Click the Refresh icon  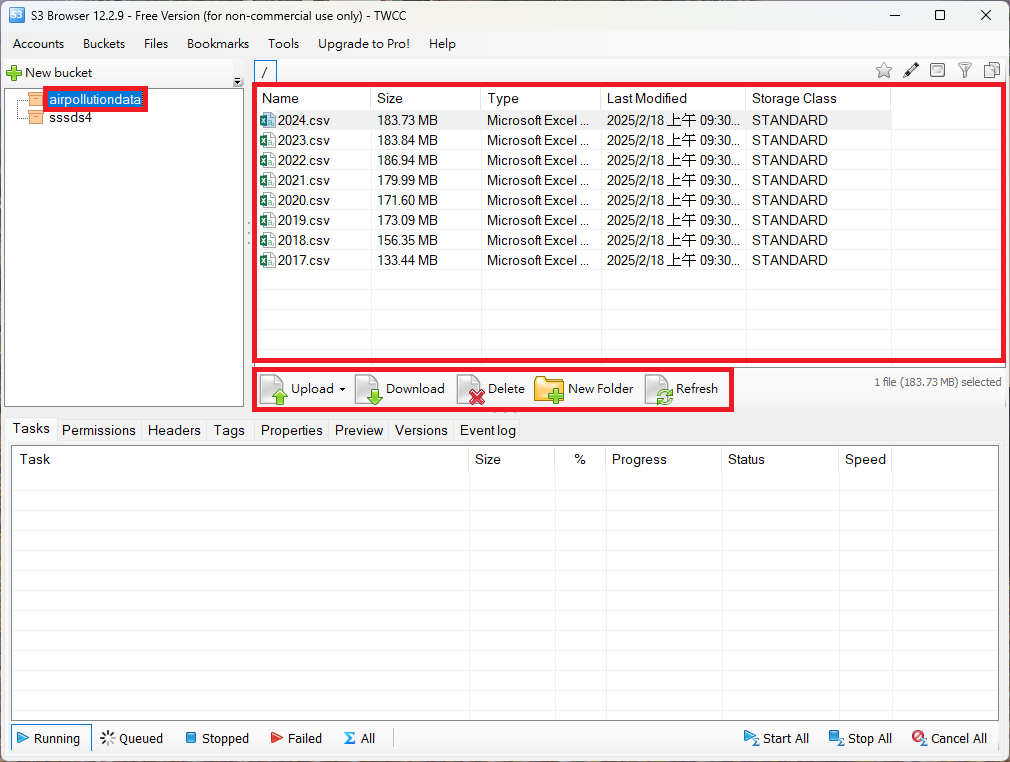(x=658, y=390)
